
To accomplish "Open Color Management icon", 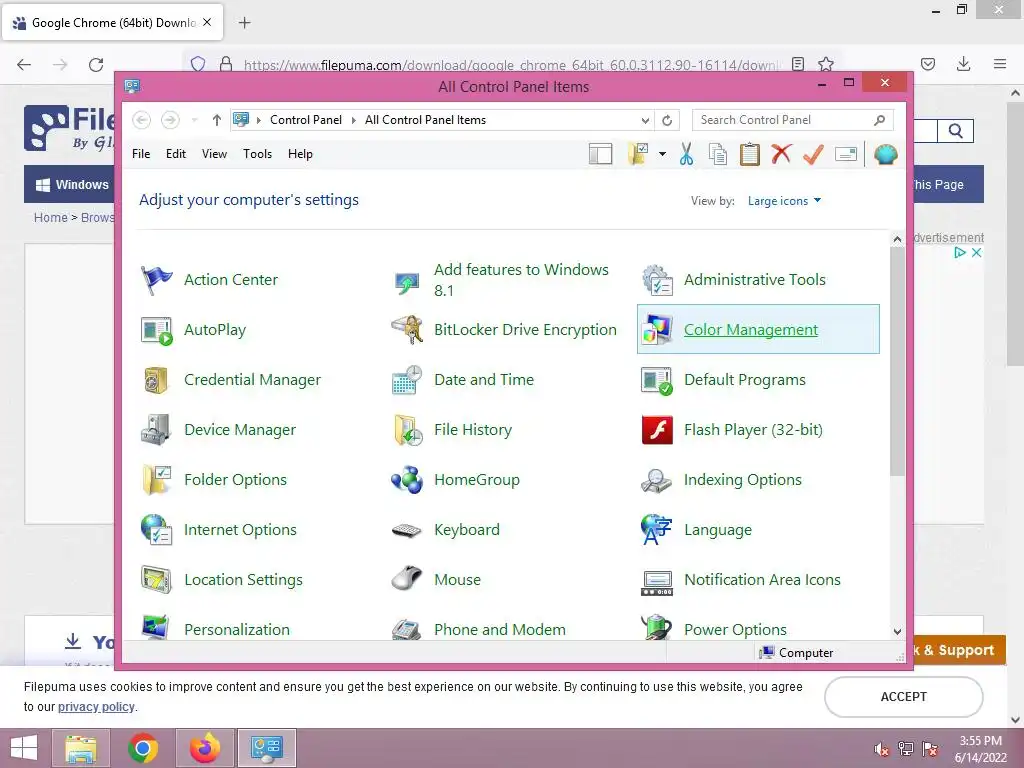I will (657, 330).
